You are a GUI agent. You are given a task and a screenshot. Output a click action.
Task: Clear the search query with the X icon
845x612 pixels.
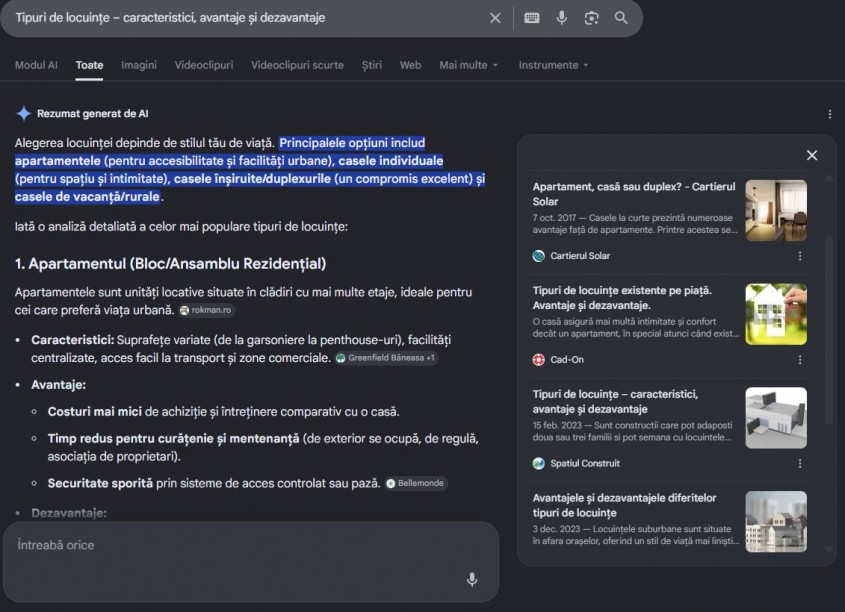tap(495, 18)
